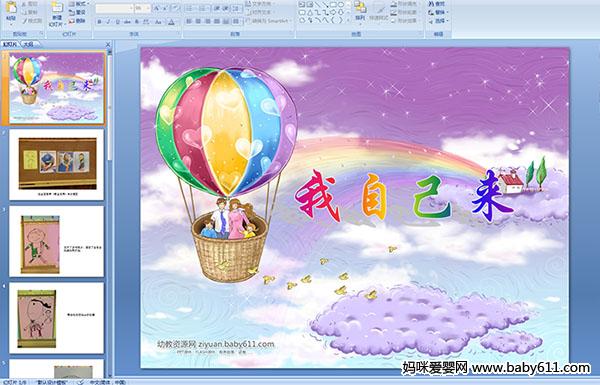
Task: Click the Arrange shapes icon
Action: pos(360,11)
